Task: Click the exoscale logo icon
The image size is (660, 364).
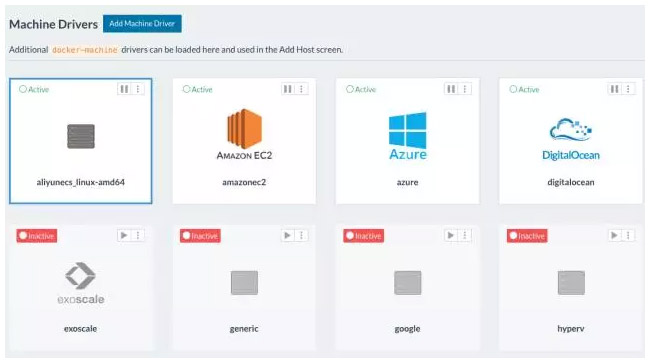Action: 81,283
